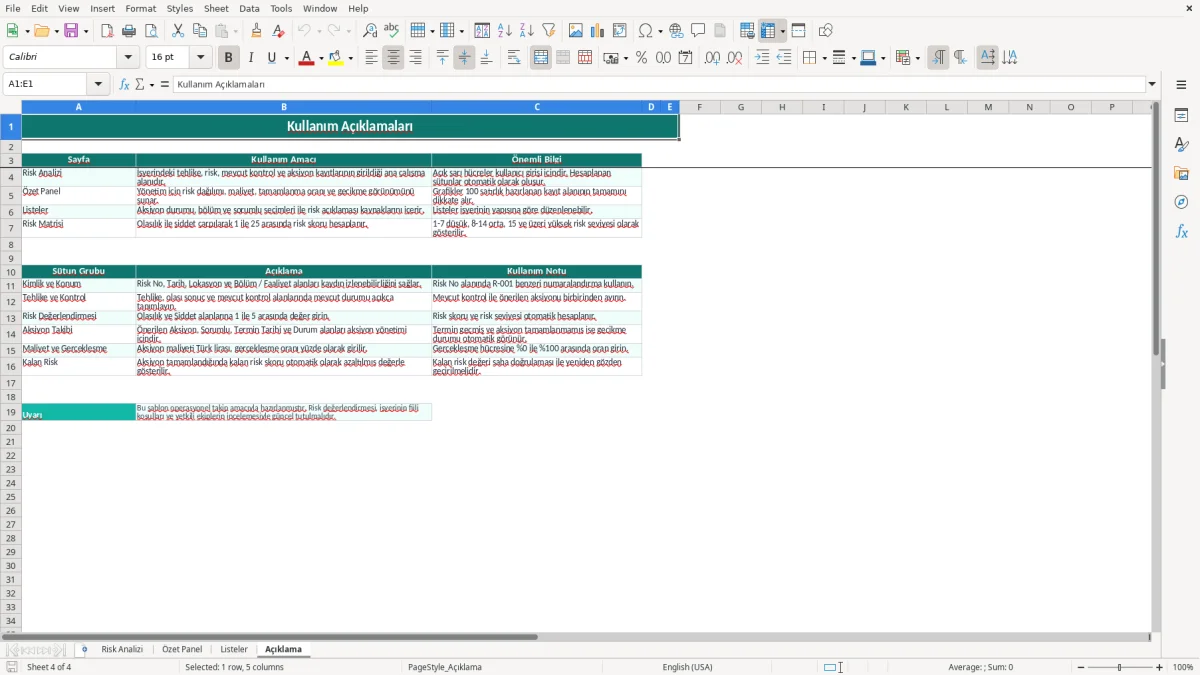The width and height of the screenshot is (1200, 675).
Task: Toggle Align Right alignment
Action: (x=415, y=58)
